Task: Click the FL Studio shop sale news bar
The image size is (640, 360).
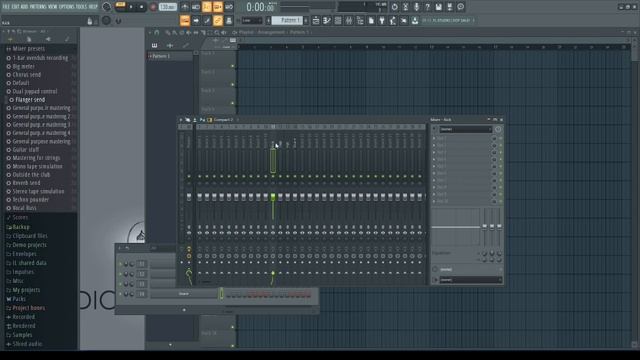Action: 448,20
